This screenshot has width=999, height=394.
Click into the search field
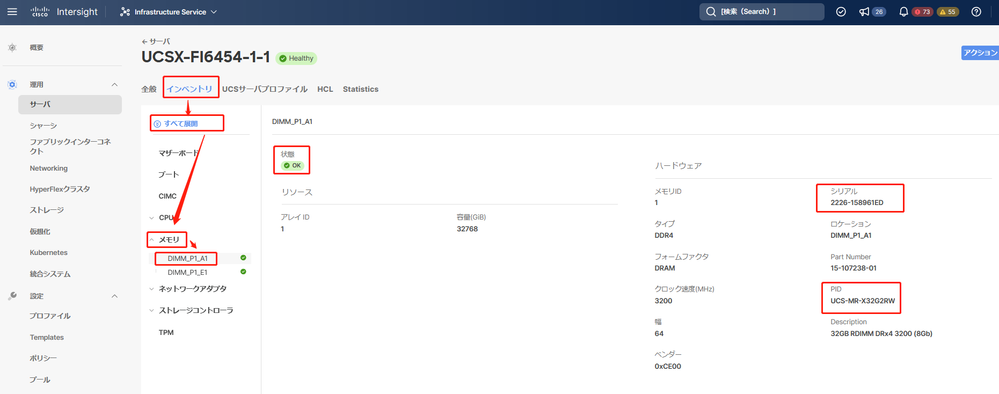pos(762,11)
